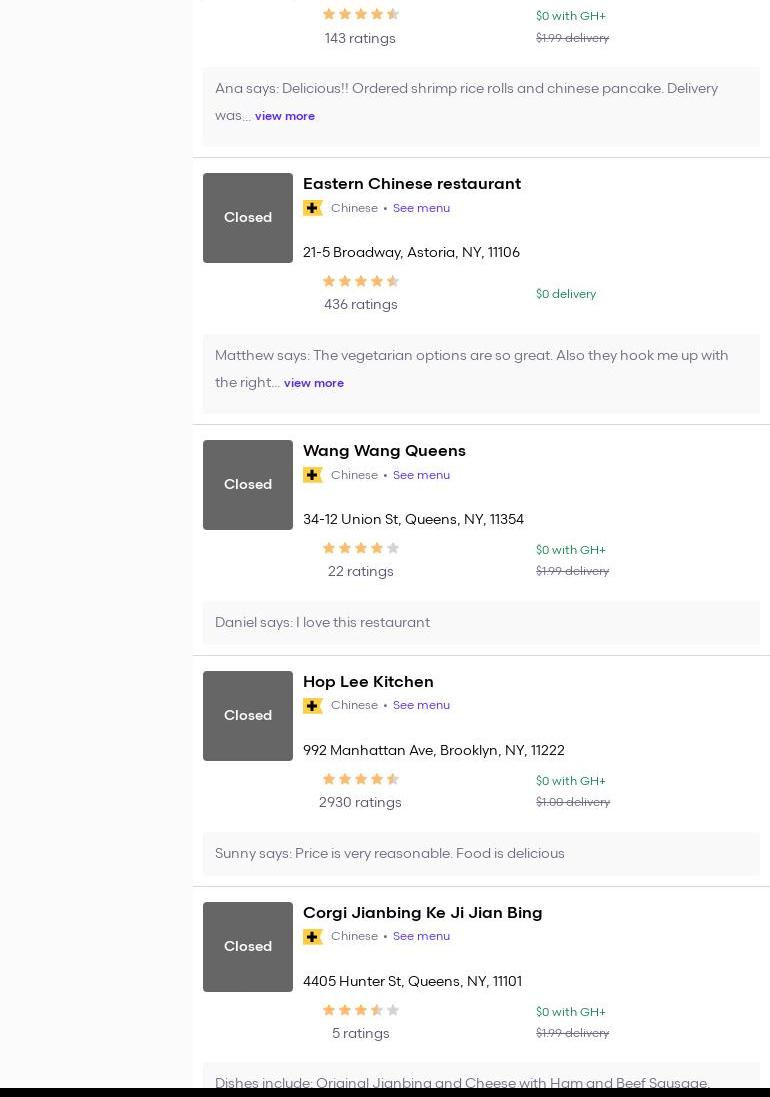Open the Hop Lee Kitchen restaurant title
This screenshot has height=1097, width=770.
click(x=368, y=681)
